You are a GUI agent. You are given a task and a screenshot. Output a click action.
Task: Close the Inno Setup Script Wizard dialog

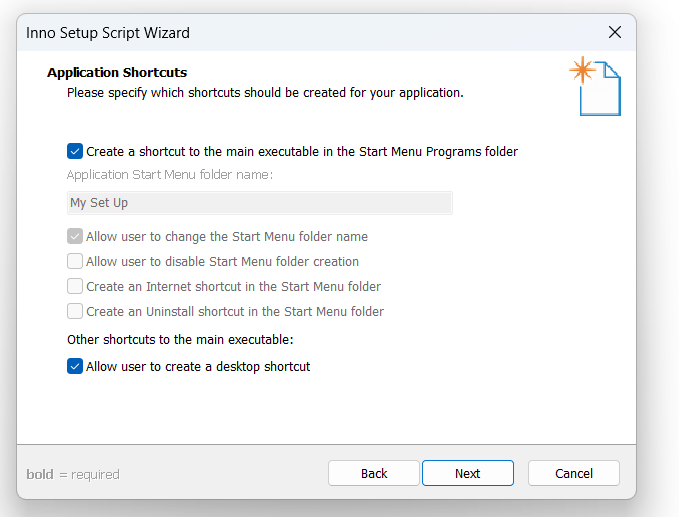point(614,32)
